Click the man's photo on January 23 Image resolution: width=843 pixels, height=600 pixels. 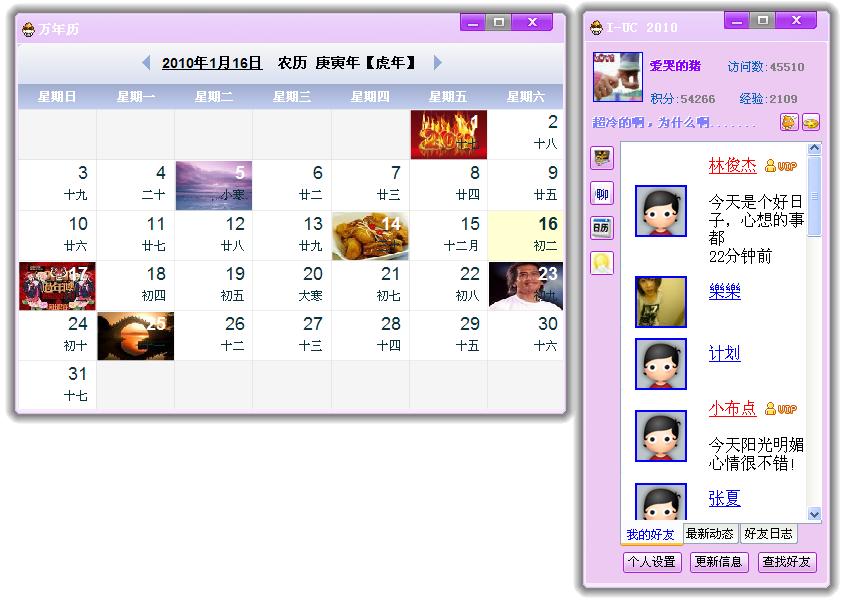(526, 286)
